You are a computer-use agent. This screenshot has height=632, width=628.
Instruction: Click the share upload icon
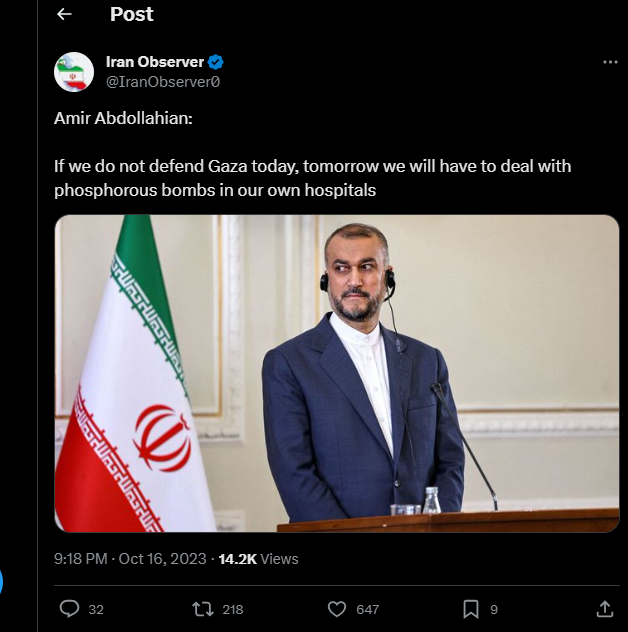point(604,608)
